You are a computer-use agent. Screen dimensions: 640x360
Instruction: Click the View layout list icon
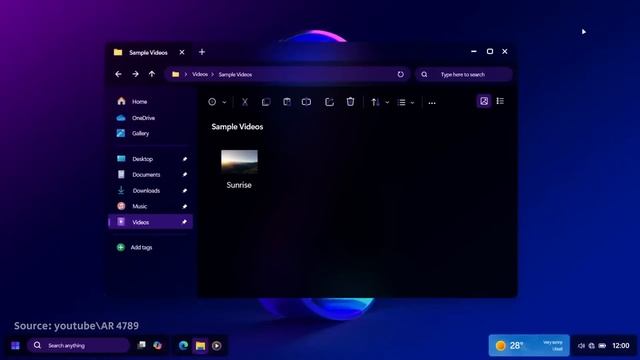tap(402, 102)
